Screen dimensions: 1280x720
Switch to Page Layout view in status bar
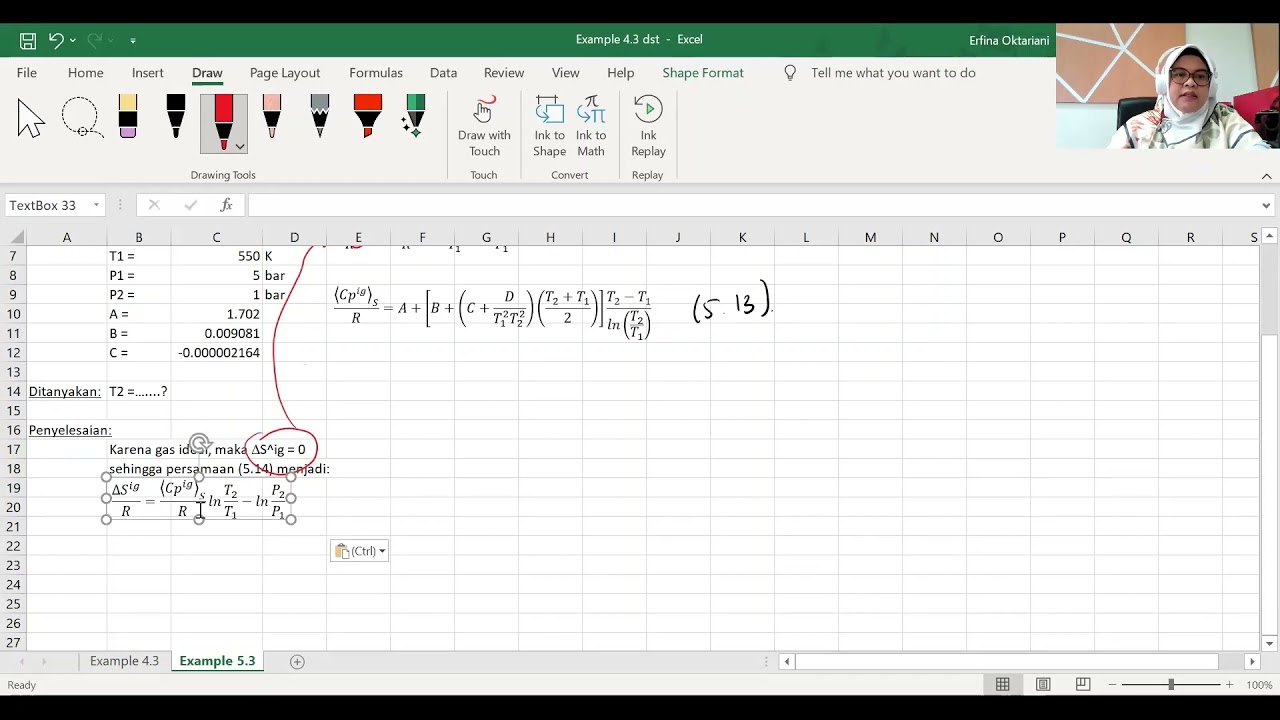pyautogui.click(x=1043, y=685)
